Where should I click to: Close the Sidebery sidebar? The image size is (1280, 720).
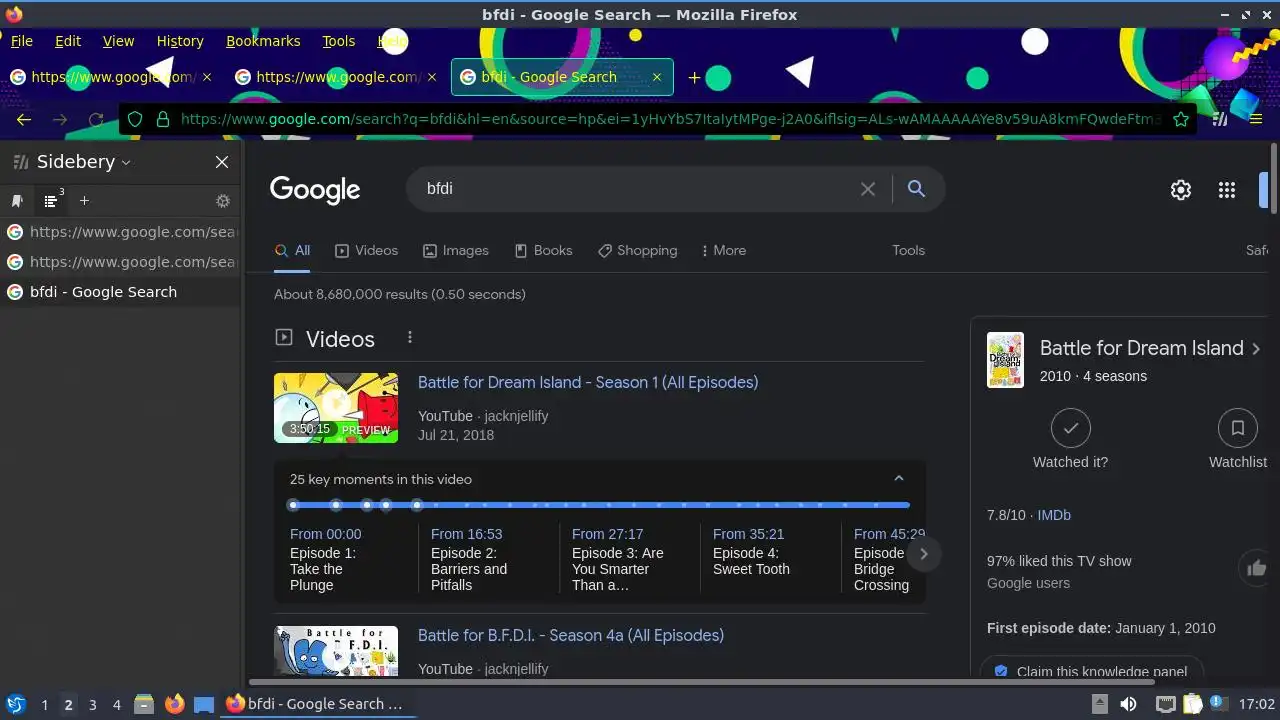pos(222,162)
